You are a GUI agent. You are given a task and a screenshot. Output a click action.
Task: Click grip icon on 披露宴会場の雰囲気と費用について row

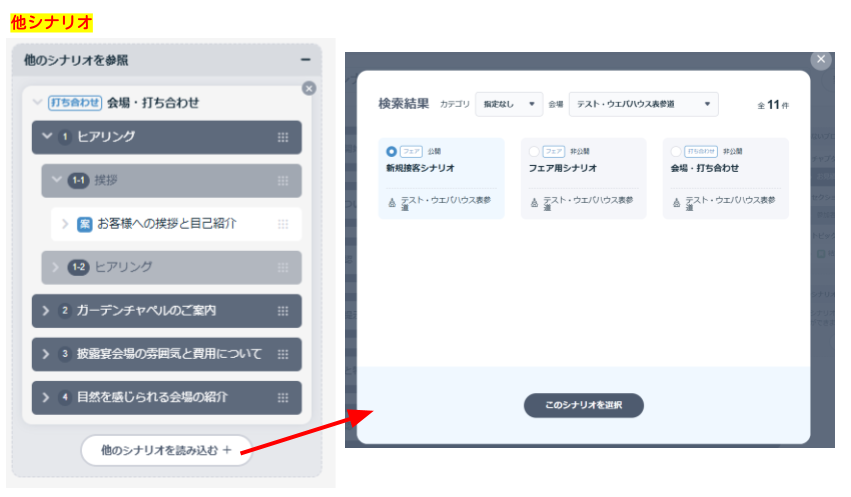coord(283,354)
